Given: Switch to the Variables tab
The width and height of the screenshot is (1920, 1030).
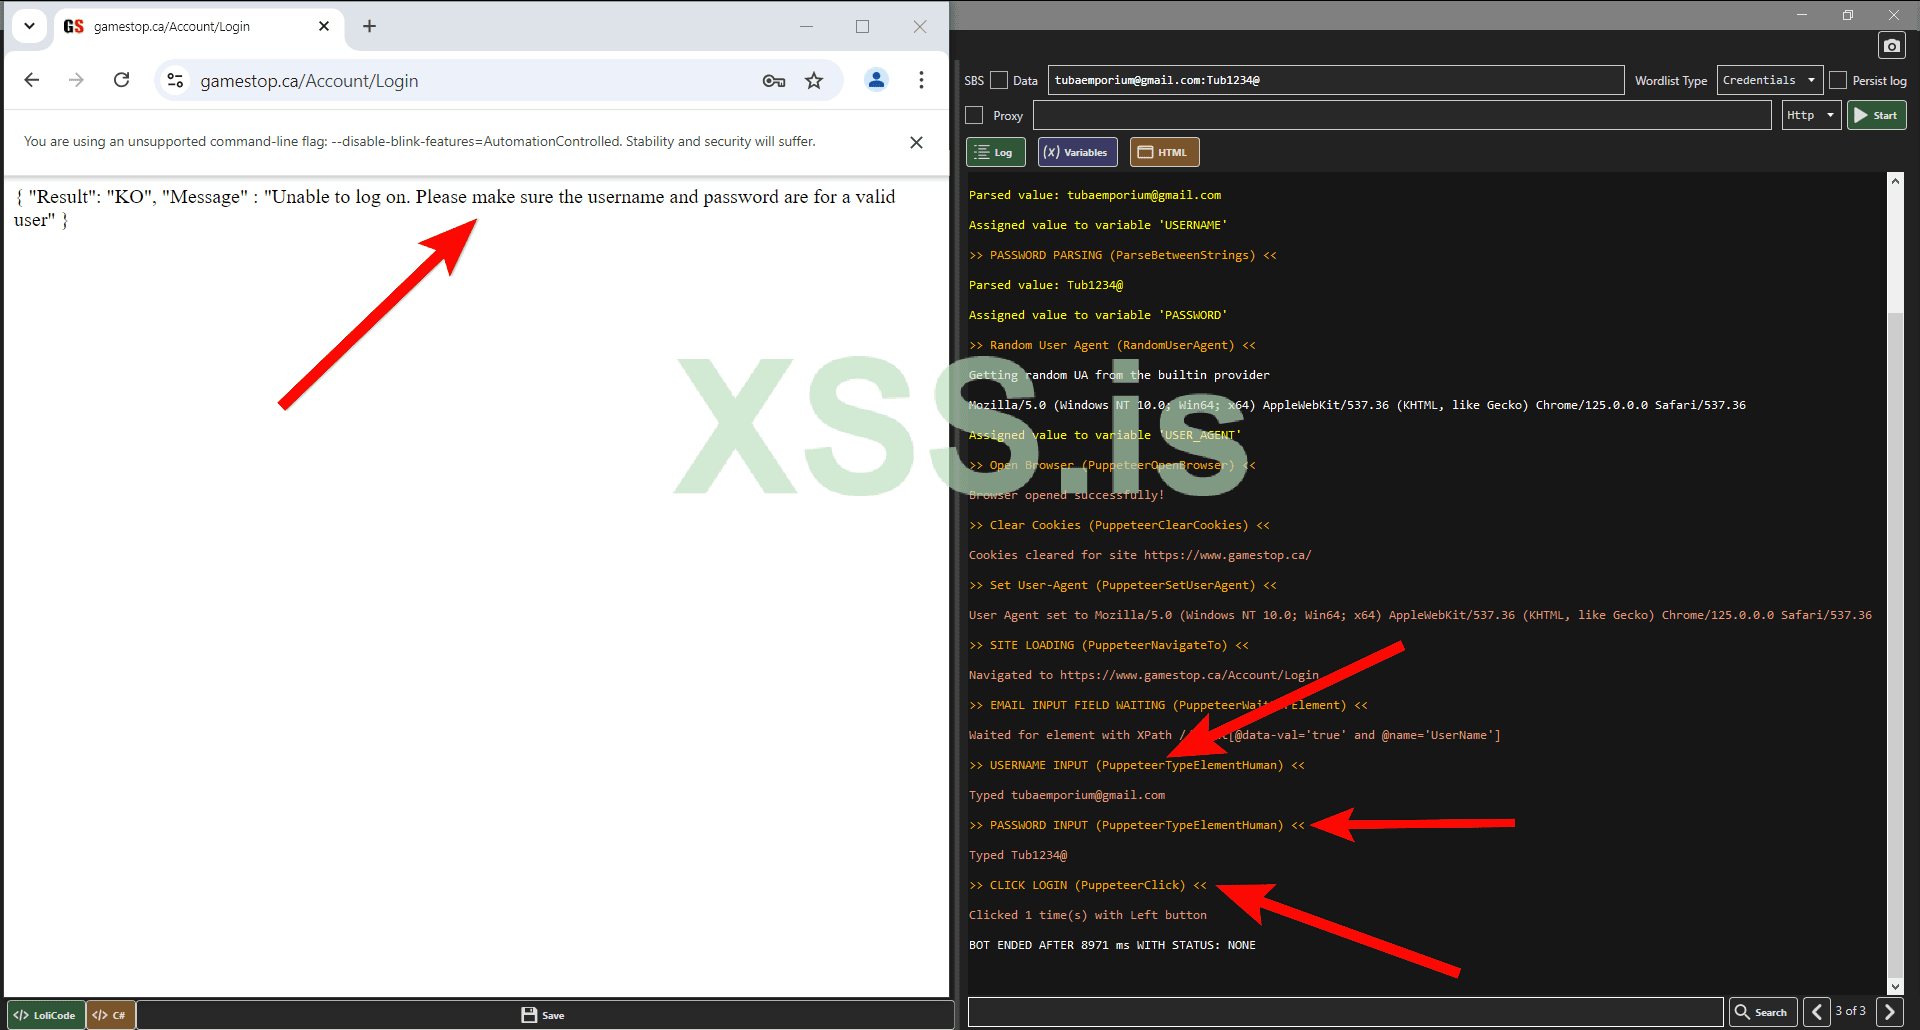Looking at the screenshot, I should [x=1077, y=152].
